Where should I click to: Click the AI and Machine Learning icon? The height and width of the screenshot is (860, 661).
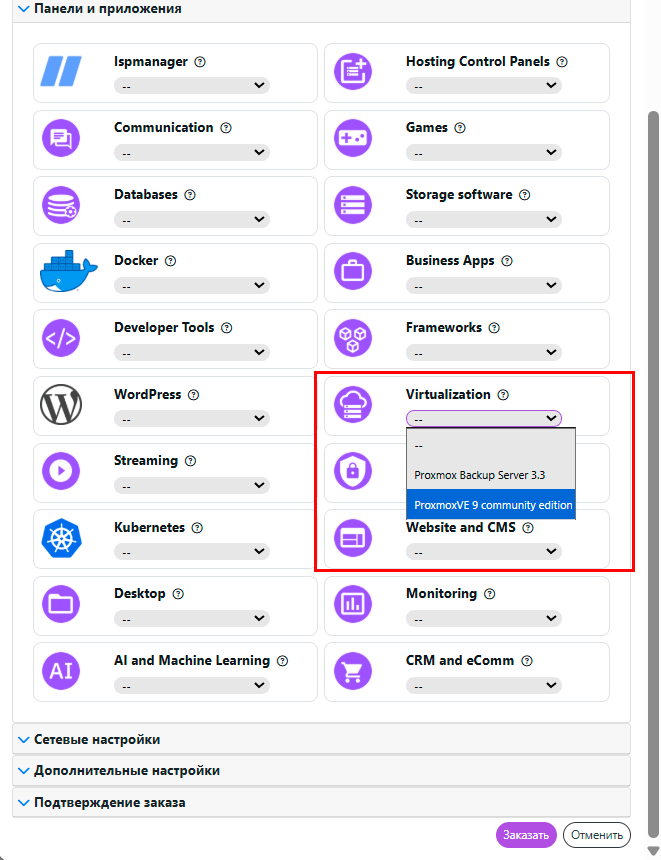pyautogui.click(x=60, y=670)
